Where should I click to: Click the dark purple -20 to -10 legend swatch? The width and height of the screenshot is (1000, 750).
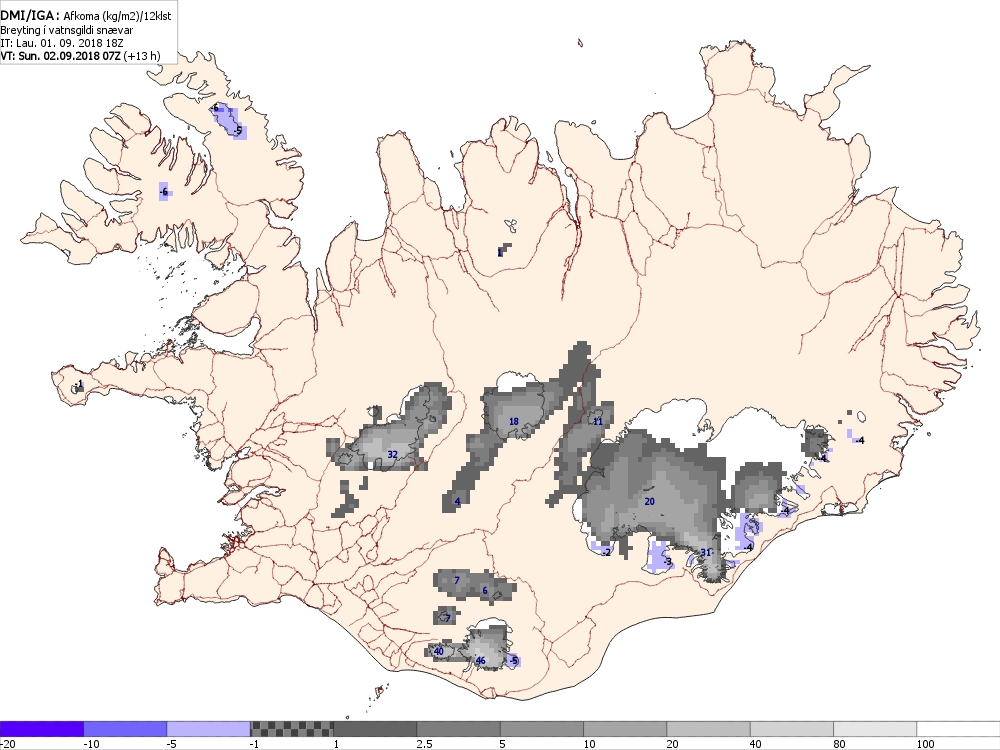(41, 729)
